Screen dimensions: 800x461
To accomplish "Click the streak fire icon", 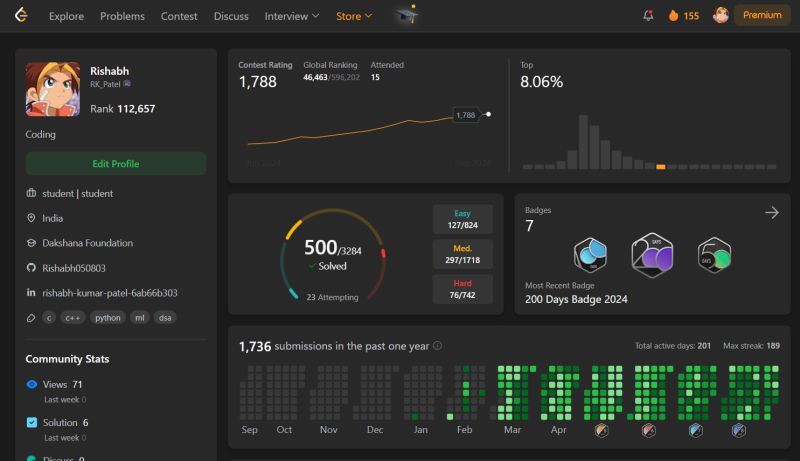I will (x=673, y=16).
